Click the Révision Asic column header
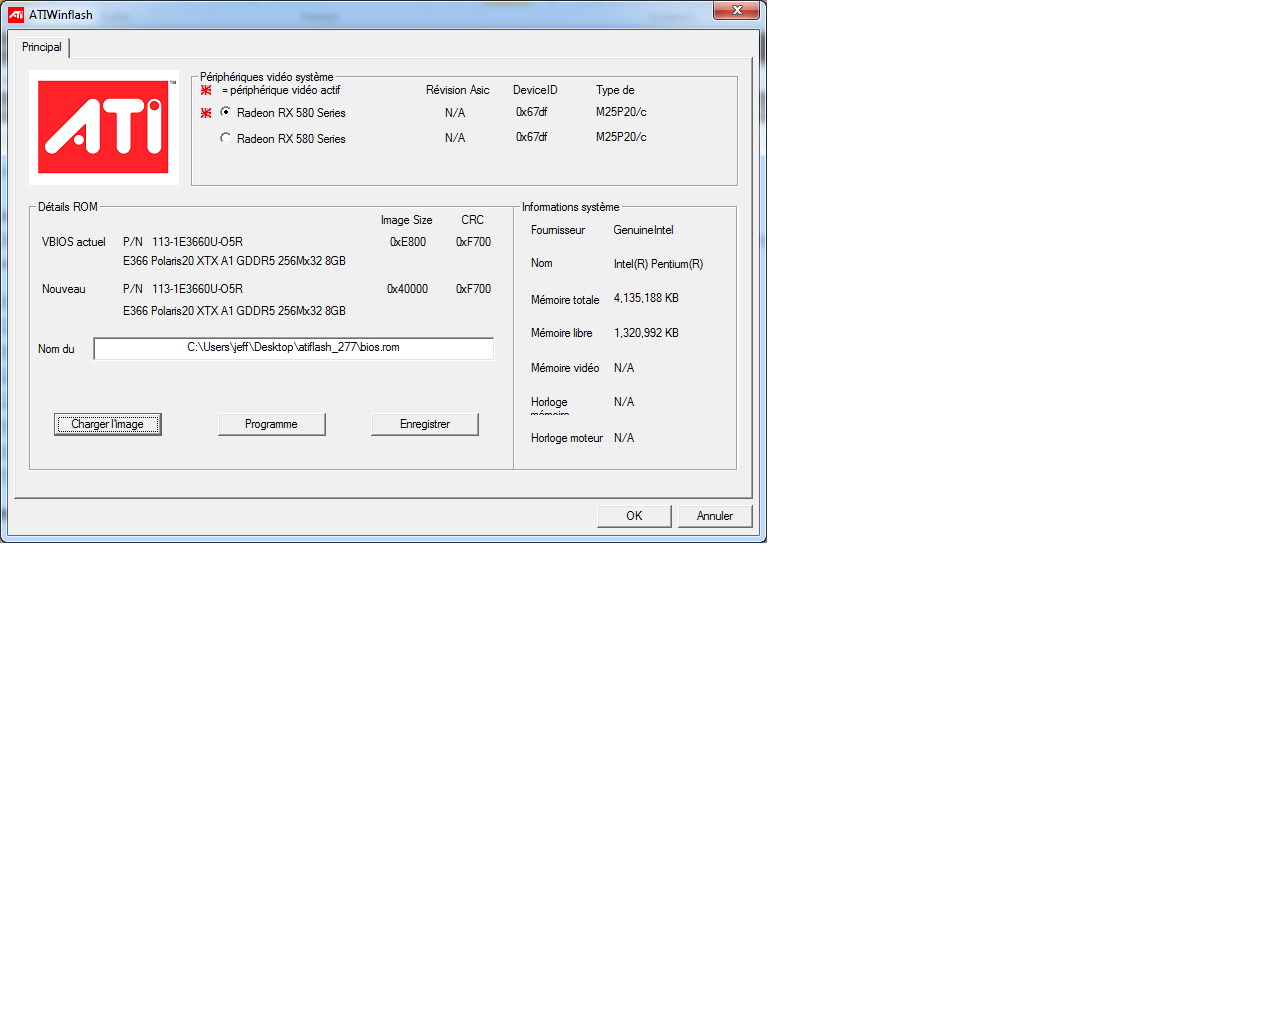This screenshot has width=1280, height=1024. [458, 90]
